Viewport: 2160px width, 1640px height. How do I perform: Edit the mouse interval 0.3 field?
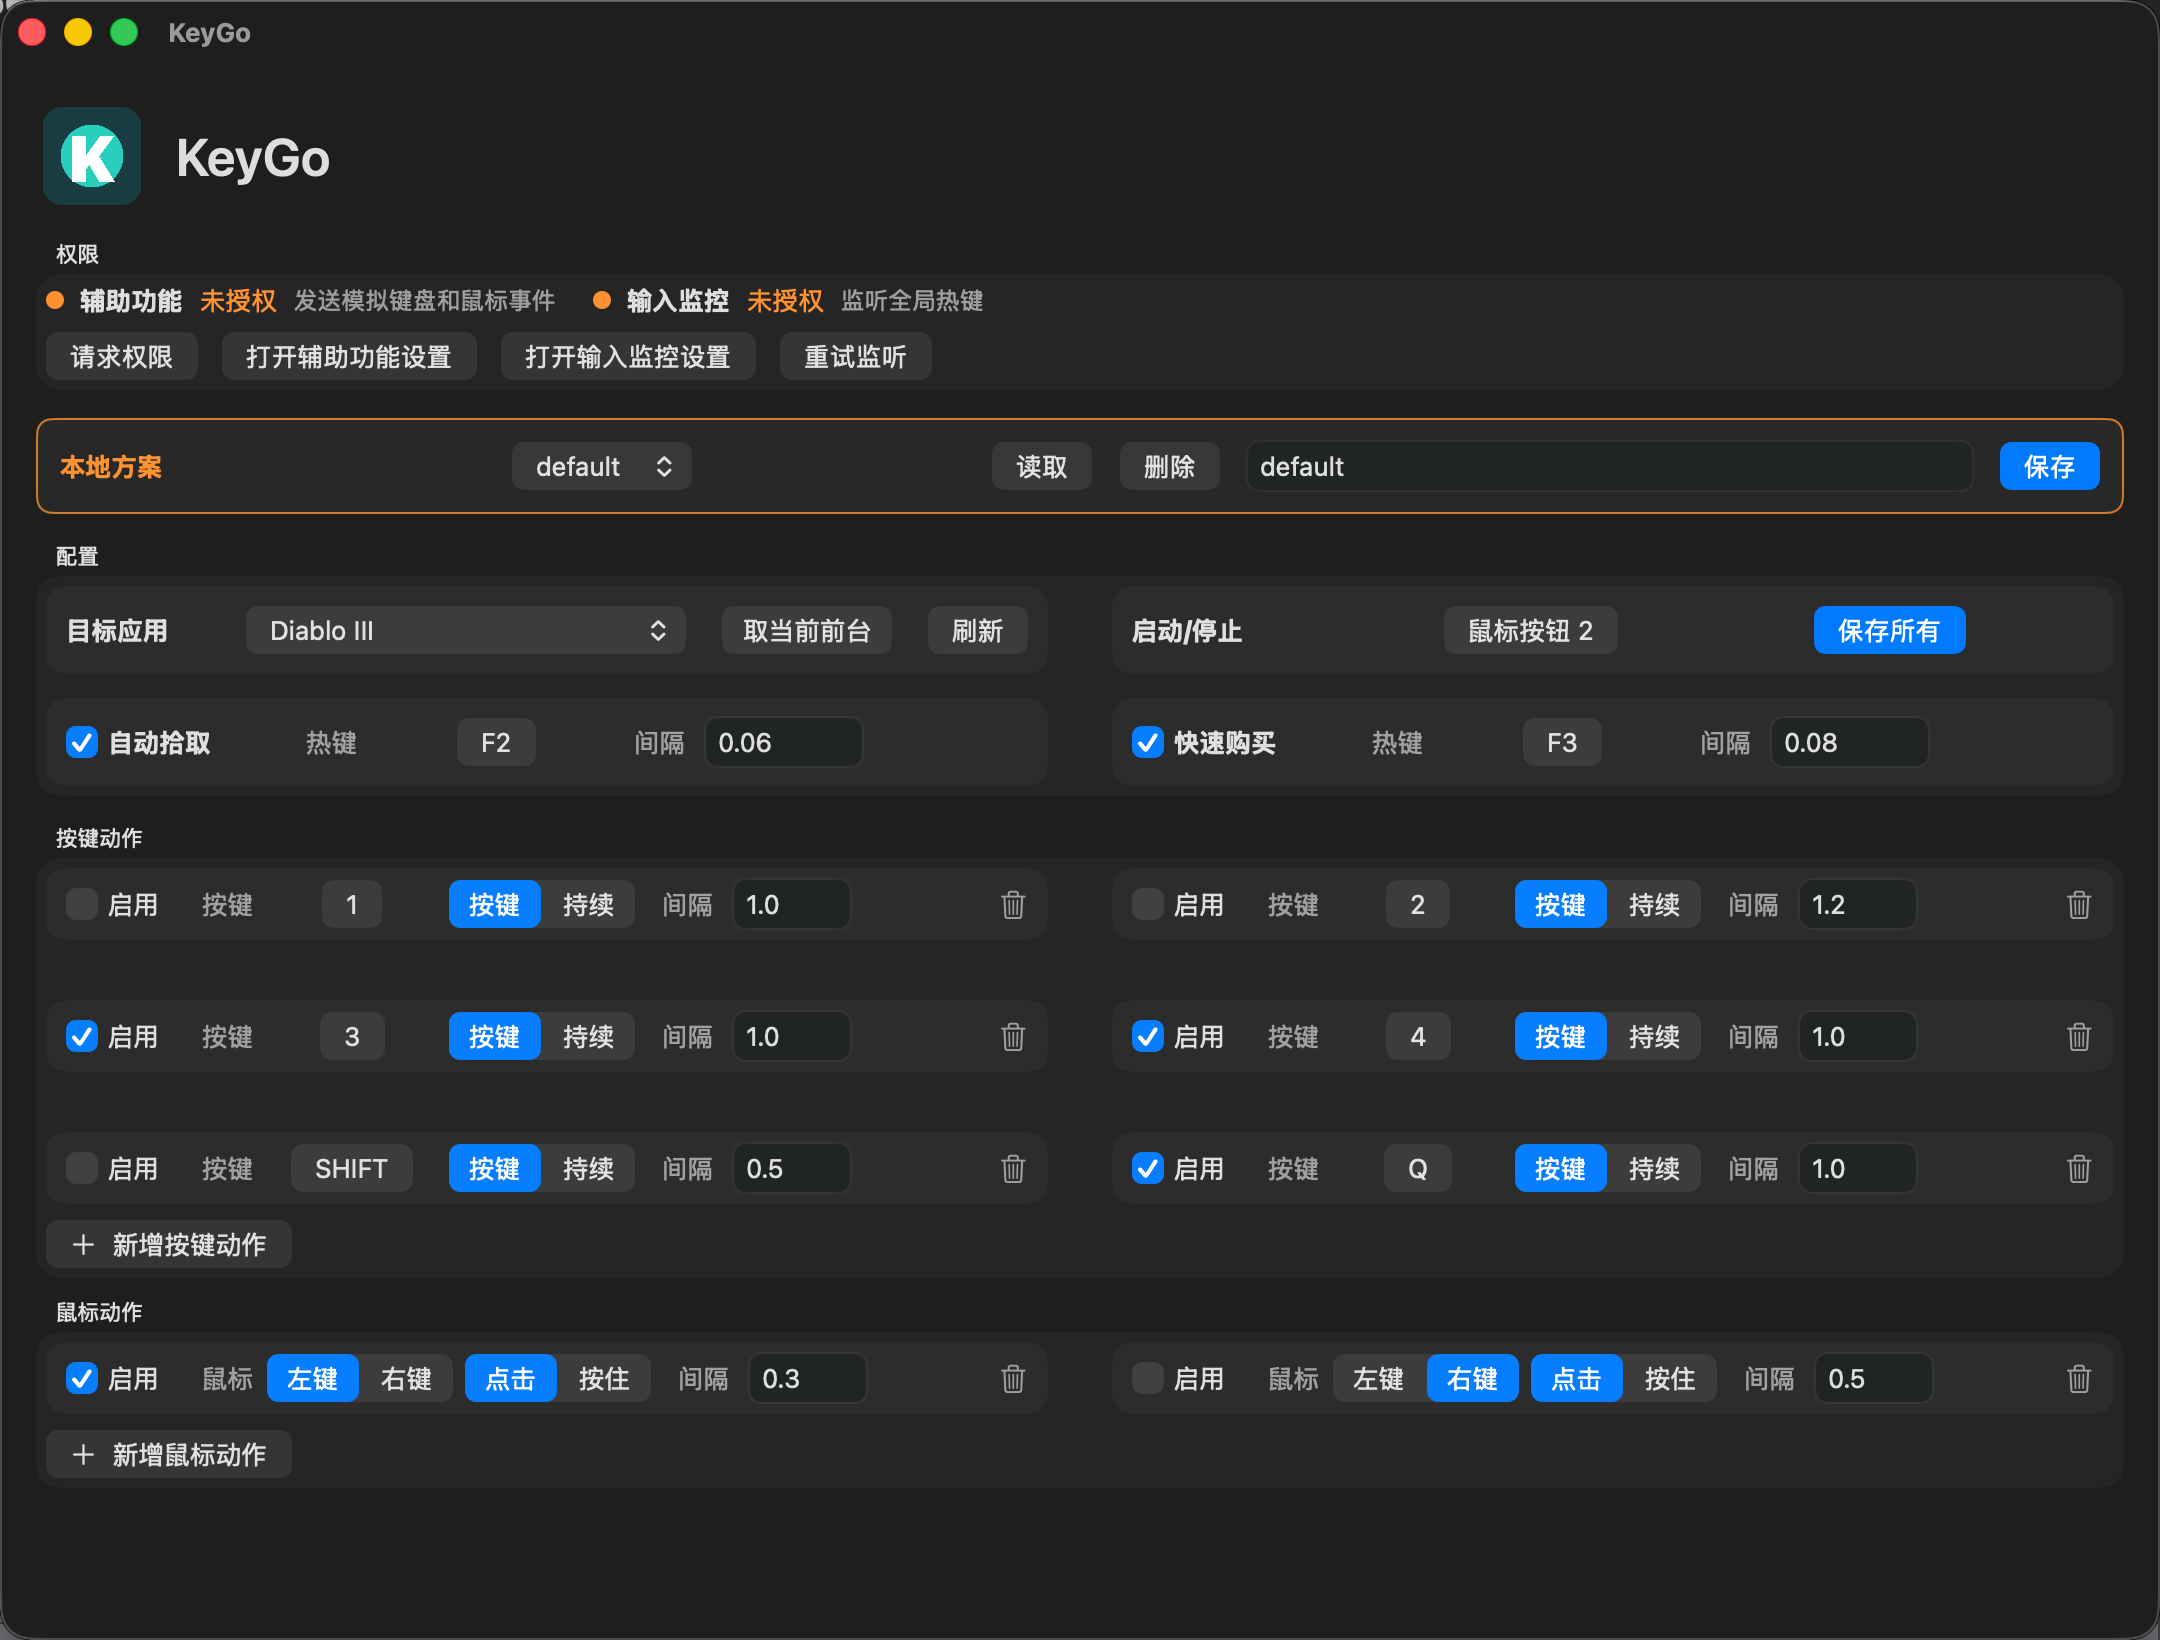click(x=808, y=1379)
